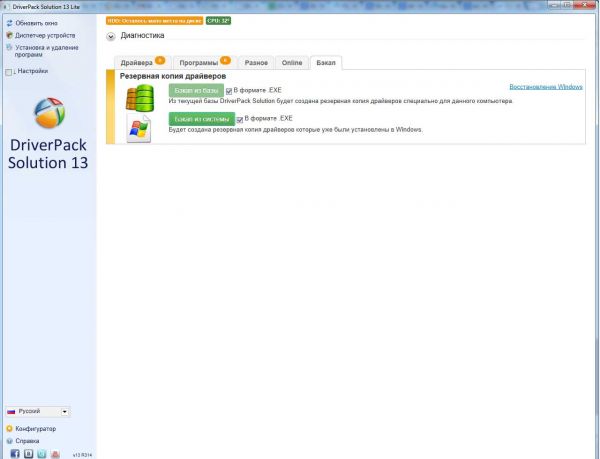Switch to the Драйвера tab
This screenshot has height=459, width=600.
coord(142,63)
